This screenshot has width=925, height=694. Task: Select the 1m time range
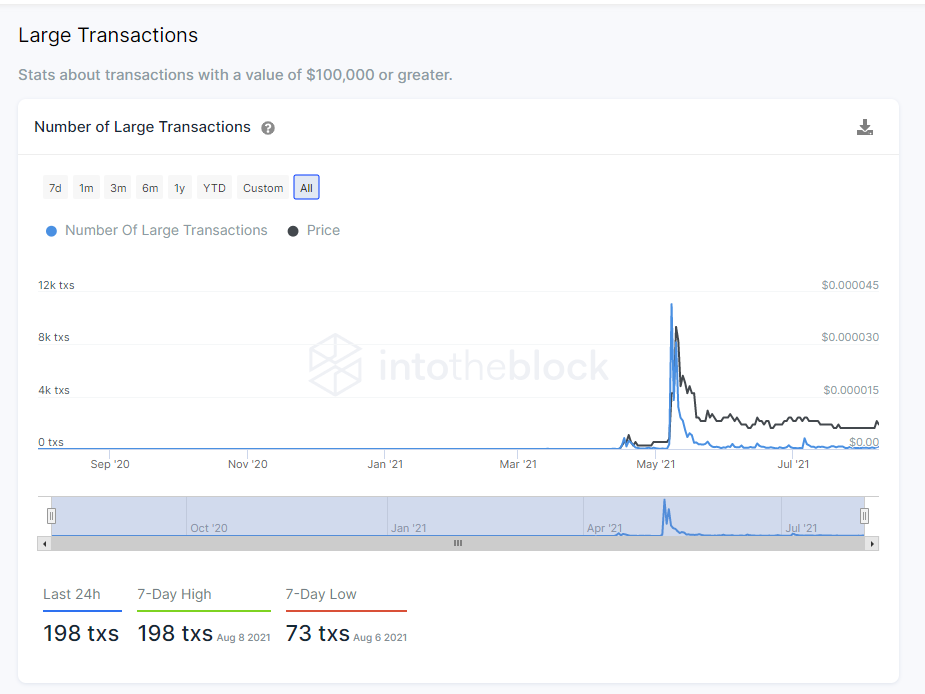coord(87,188)
